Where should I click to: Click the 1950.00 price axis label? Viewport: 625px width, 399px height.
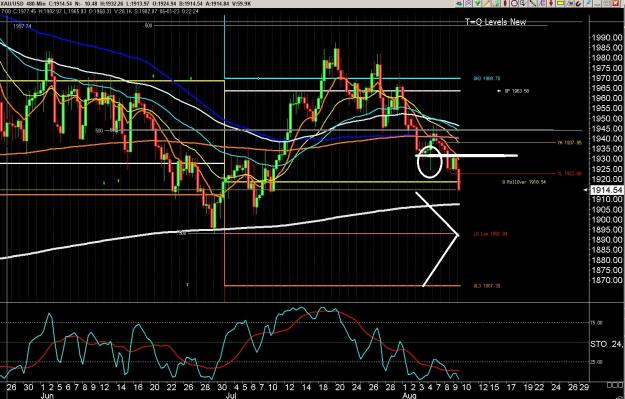(607, 119)
